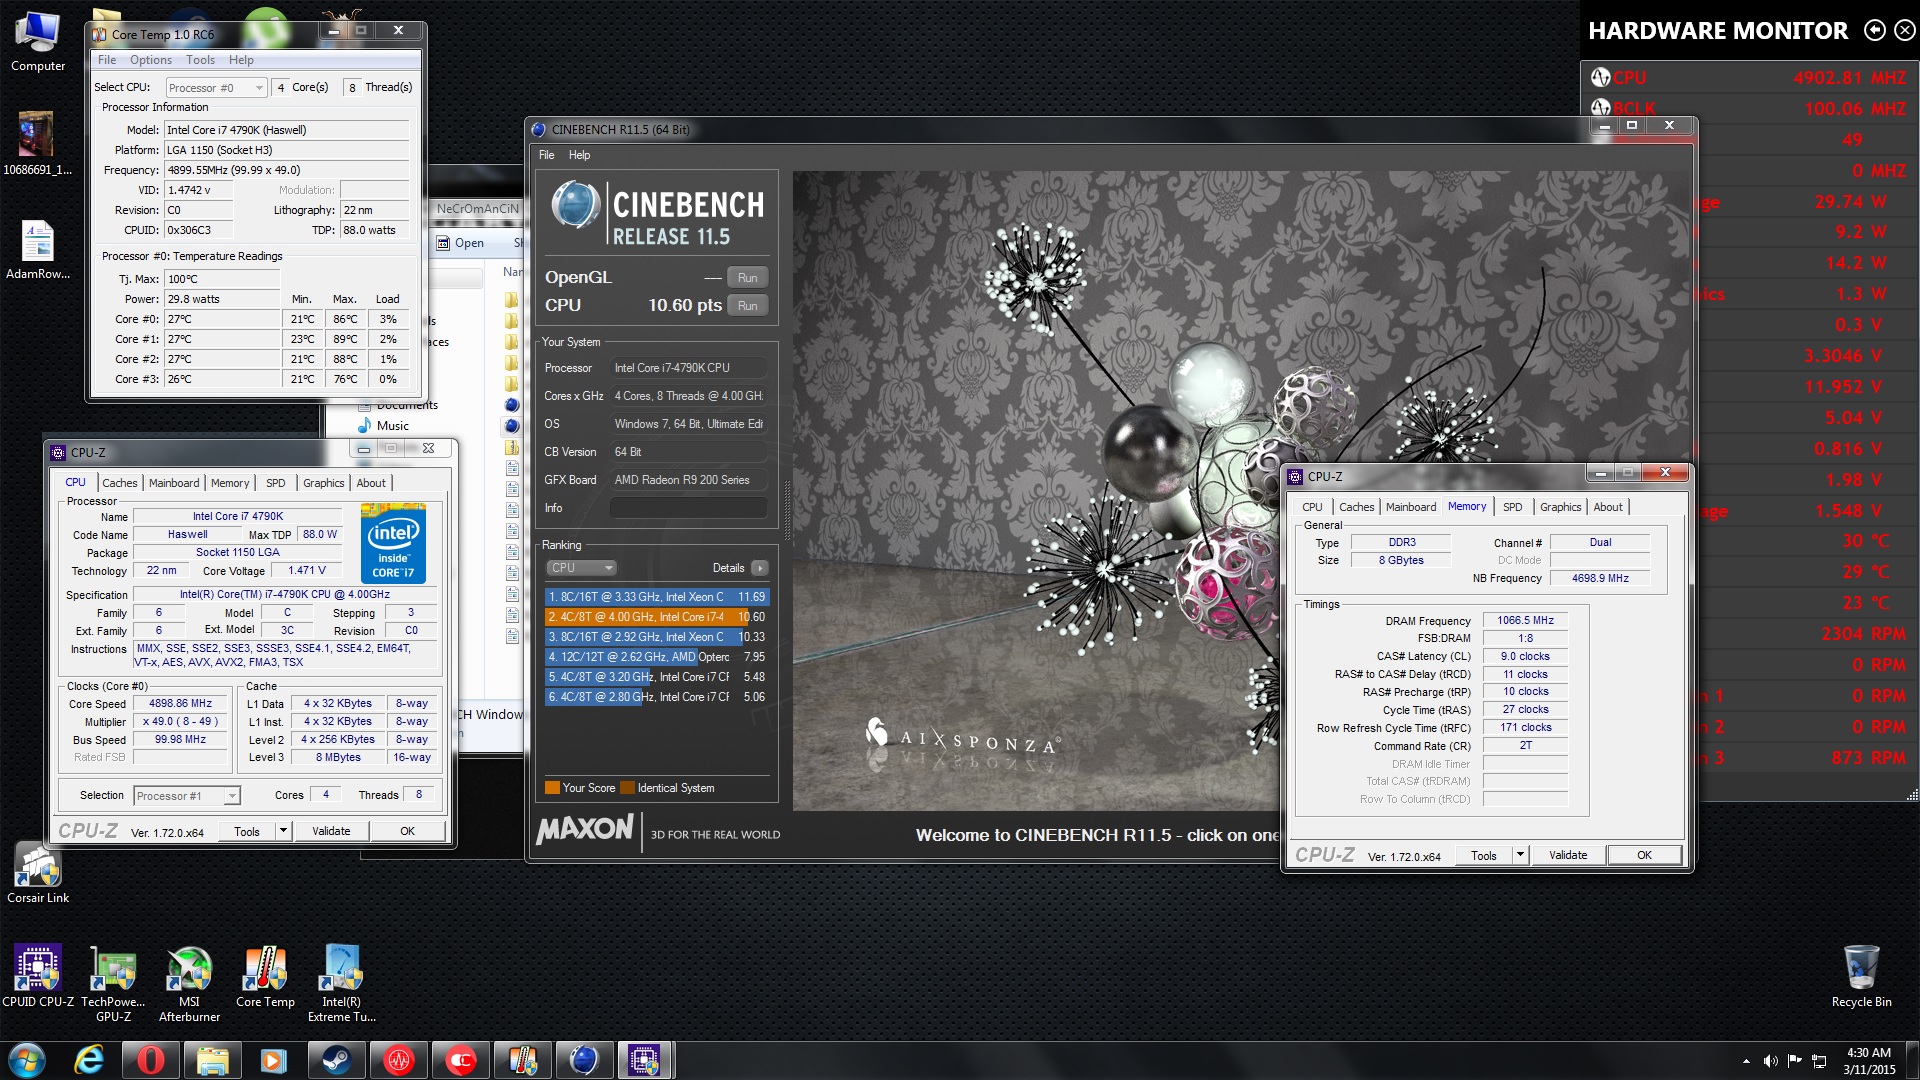
Task: Switch to CPU tab in right CPU-Z
Action: [x=1312, y=507]
